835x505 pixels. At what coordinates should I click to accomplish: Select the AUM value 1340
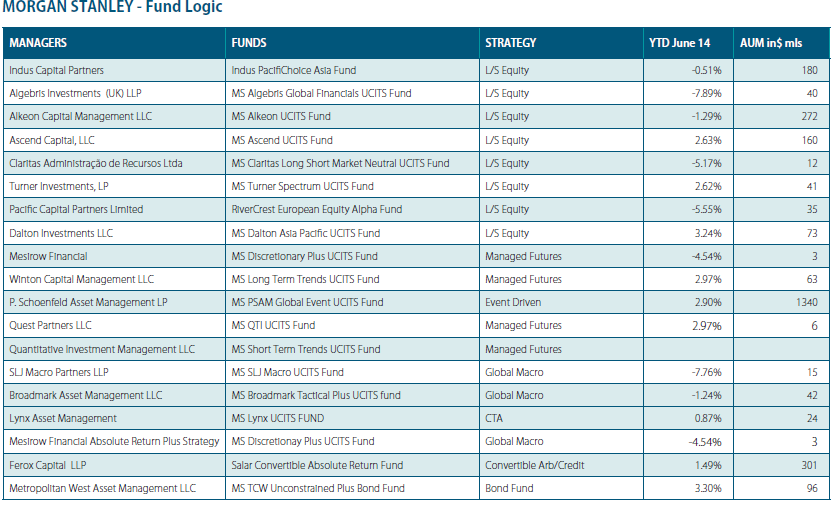pyautogui.click(x=805, y=302)
